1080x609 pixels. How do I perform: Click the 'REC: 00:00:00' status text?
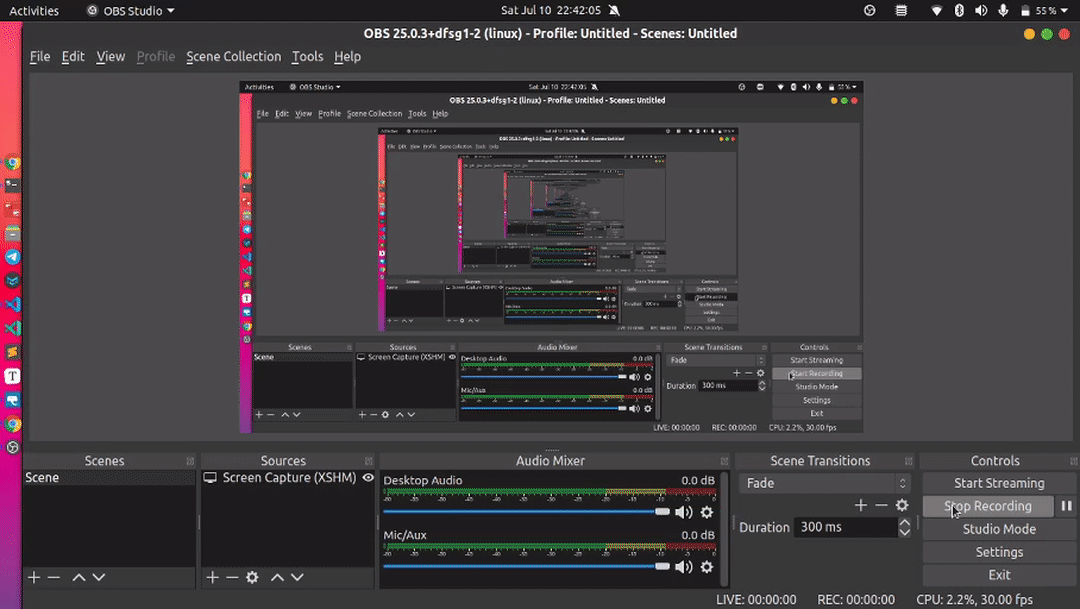point(856,600)
